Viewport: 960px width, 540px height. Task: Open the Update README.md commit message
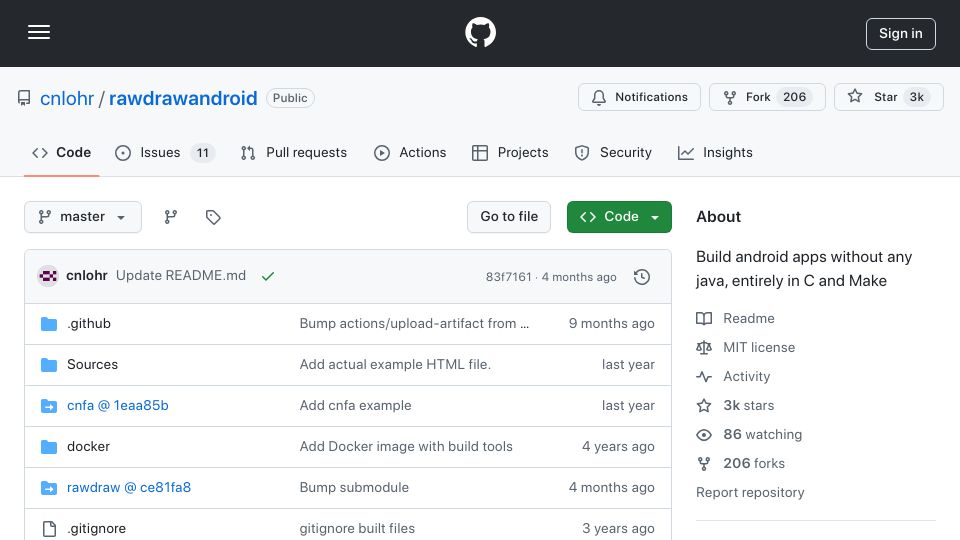click(181, 276)
